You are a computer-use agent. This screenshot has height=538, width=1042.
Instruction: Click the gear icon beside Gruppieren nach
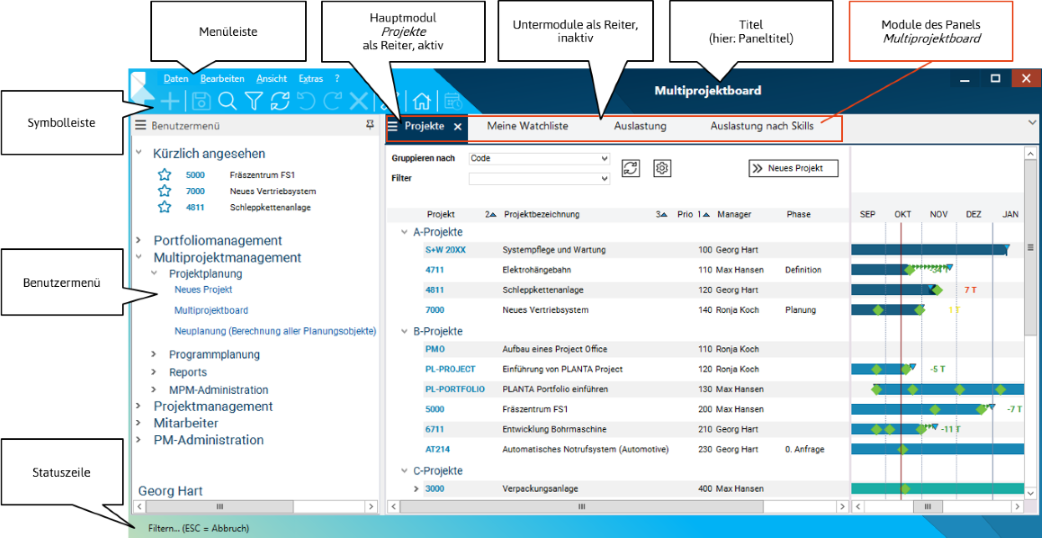pos(661,168)
